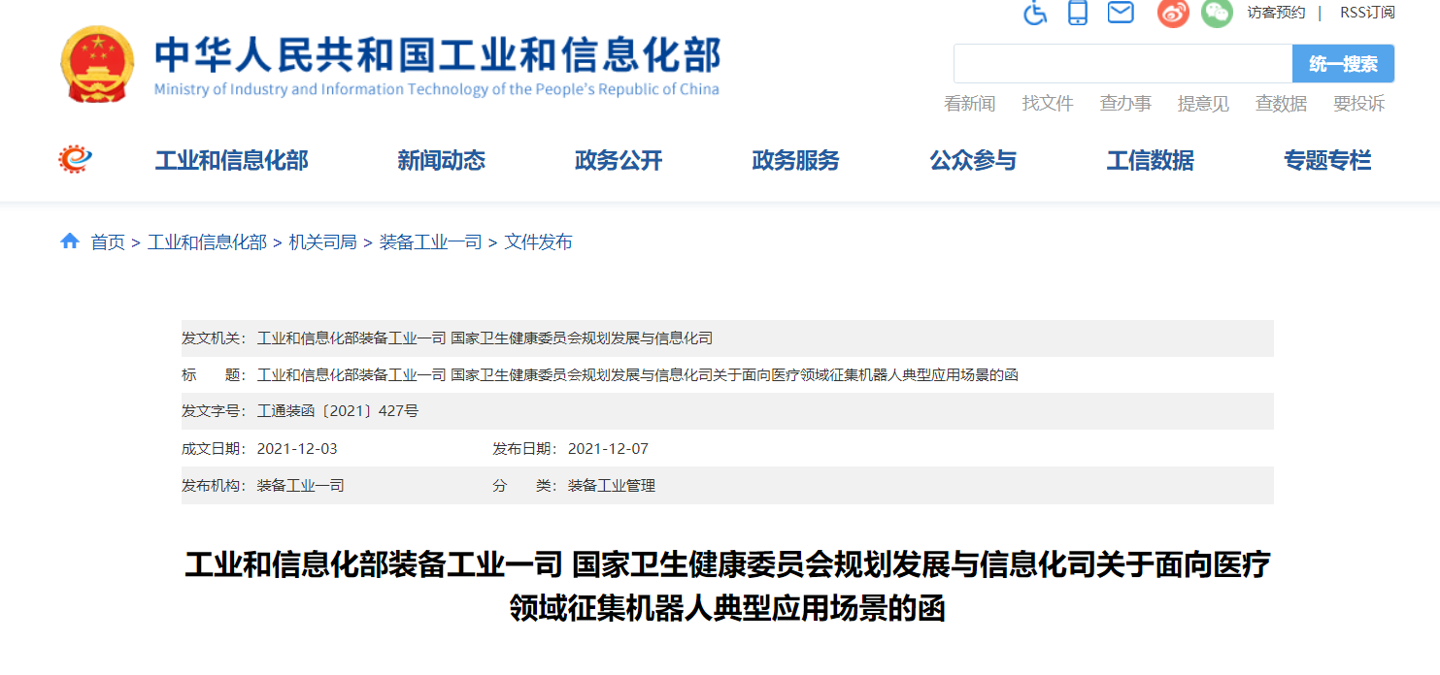The height and width of the screenshot is (675, 1440).
Task: Open the accessibility barrier-free icon
Action: pyautogui.click(x=1035, y=14)
